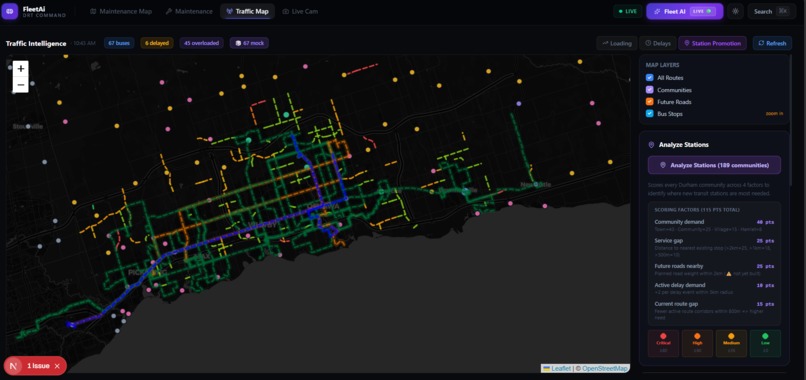
Task: Click the Traffic Intelligence title
Action: coord(36,43)
